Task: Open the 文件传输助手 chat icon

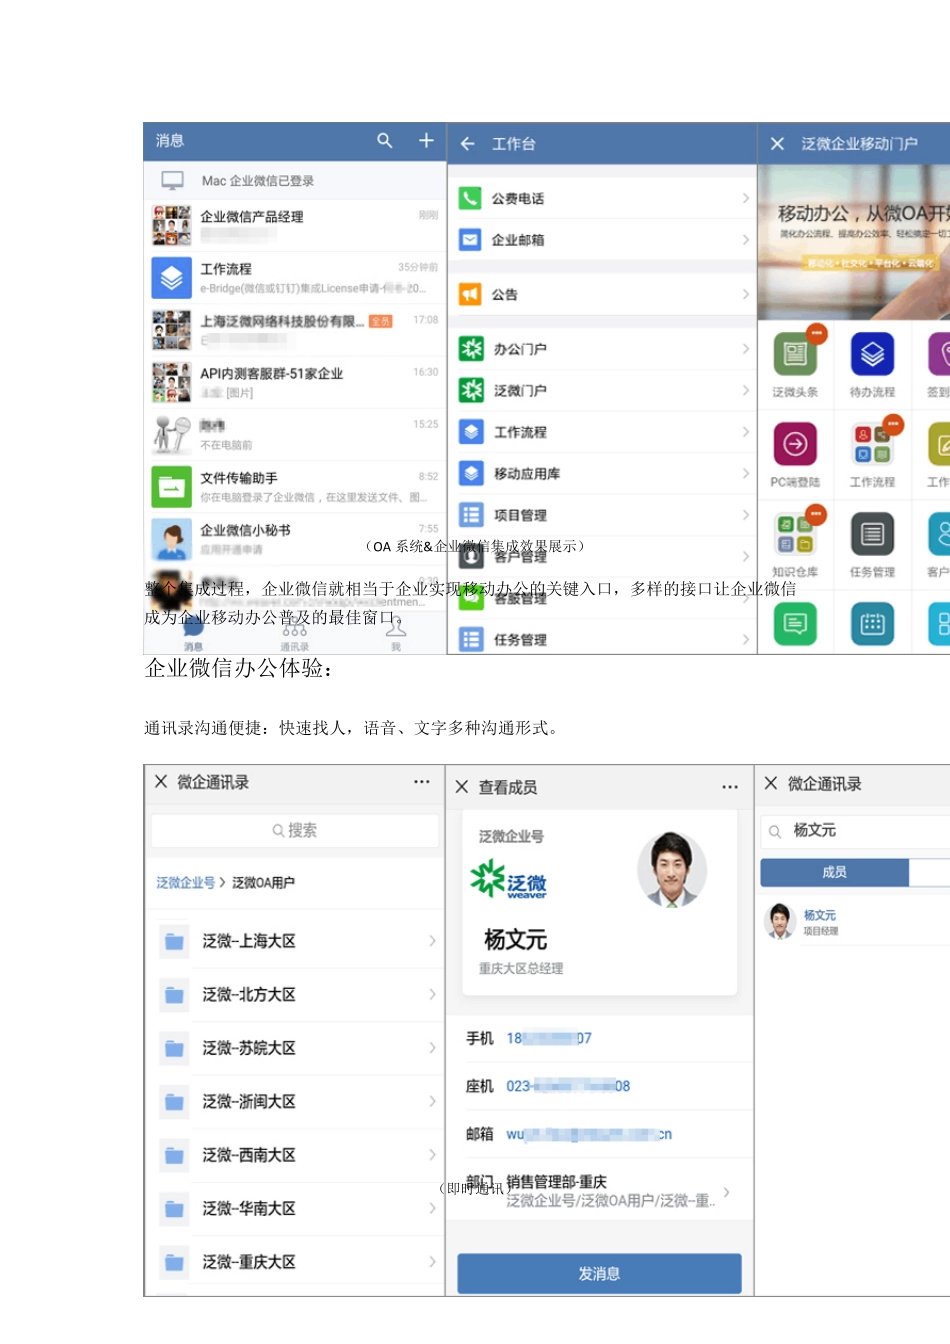Action: pos(172,487)
